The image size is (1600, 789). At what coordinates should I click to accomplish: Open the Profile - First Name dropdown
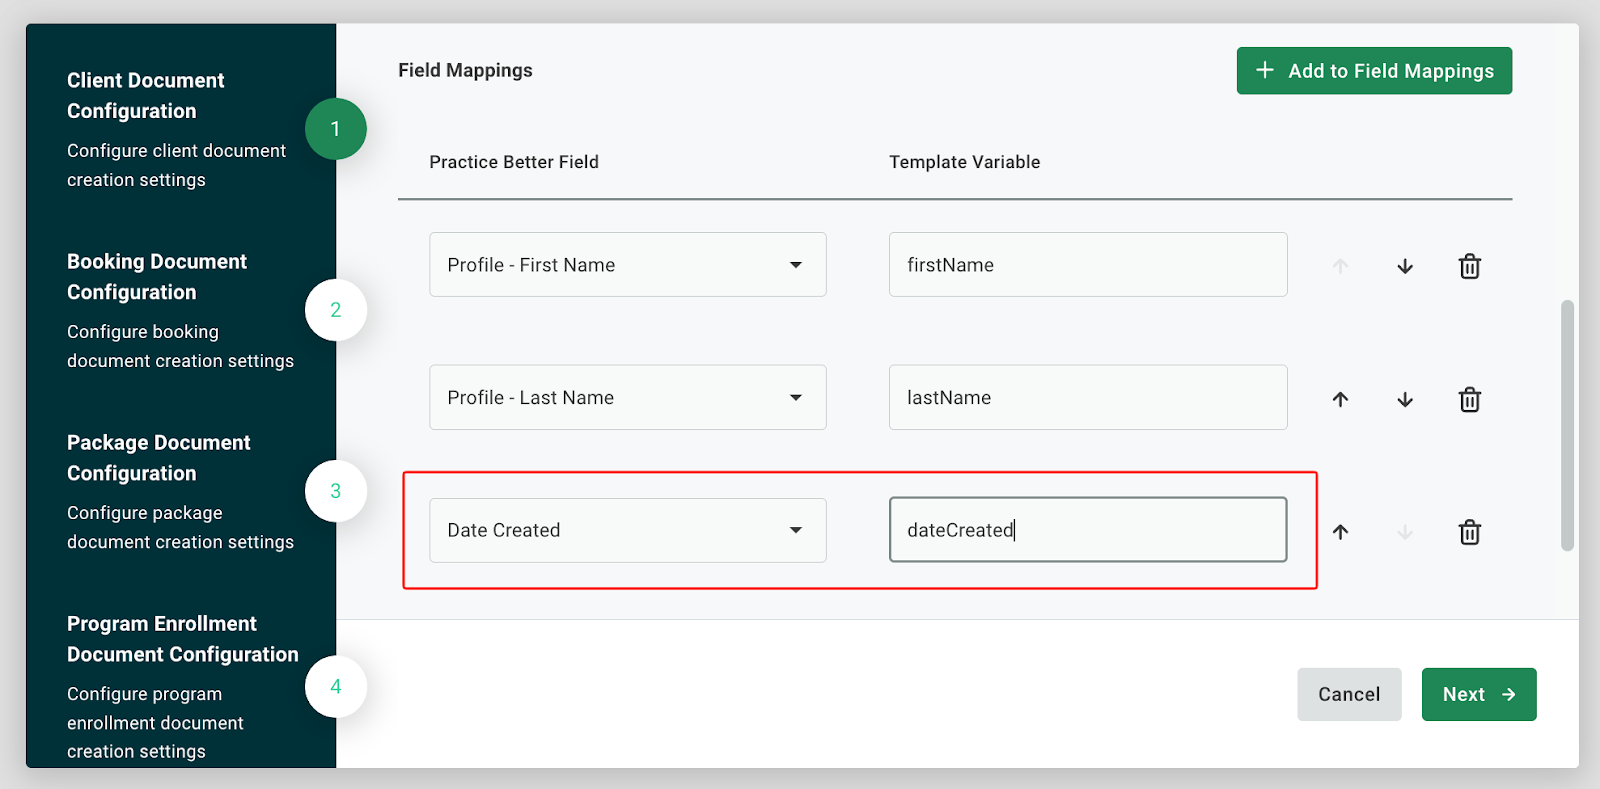(627, 265)
